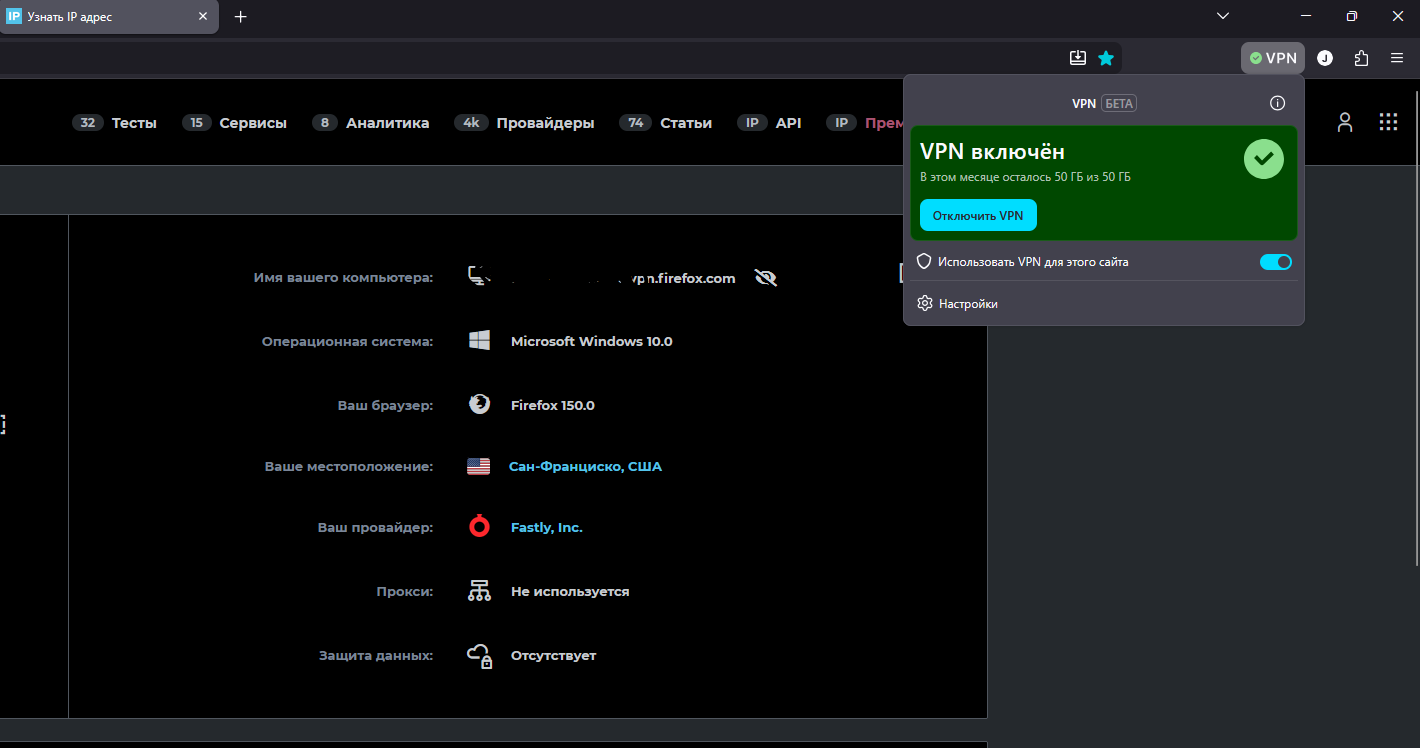Toggle the hide hostname eye icon
The image size is (1420, 748).
pos(766,278)
